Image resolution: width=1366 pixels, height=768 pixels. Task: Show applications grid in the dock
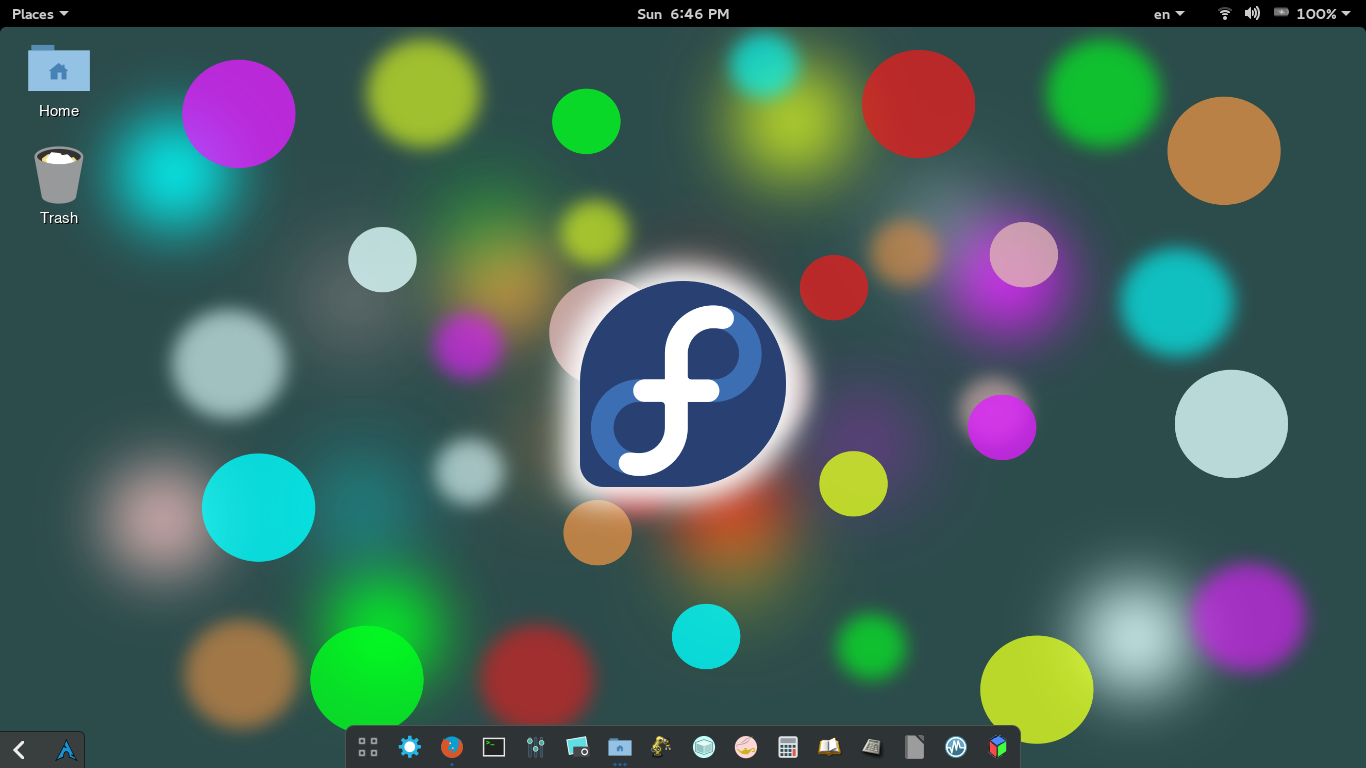point(368,747)
